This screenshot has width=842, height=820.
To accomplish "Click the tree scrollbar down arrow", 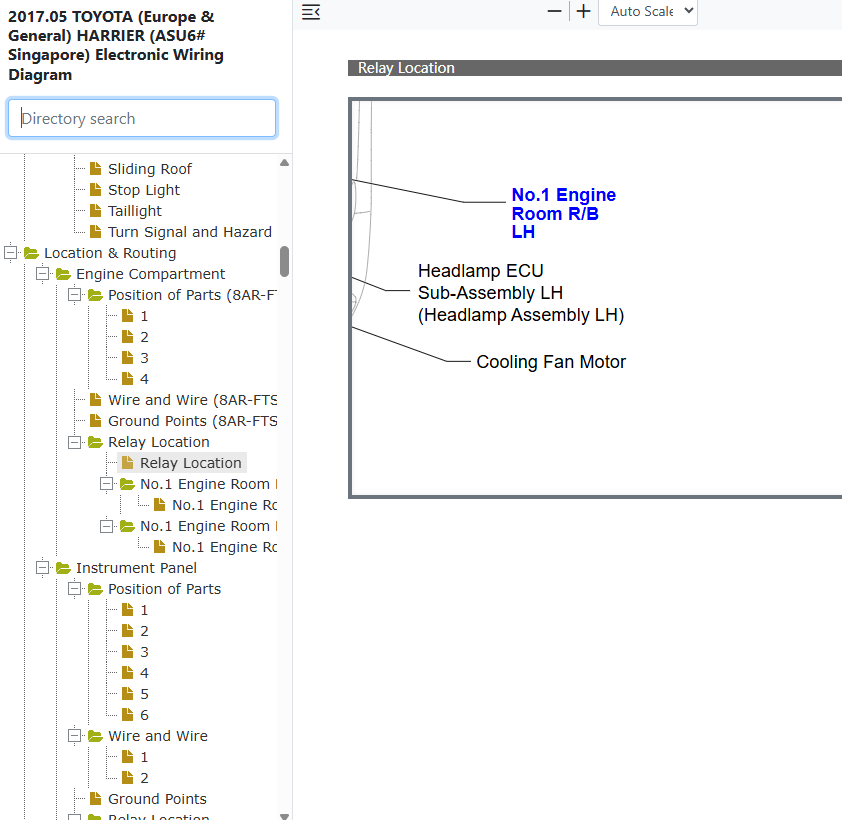I will (x=285, y=816).
